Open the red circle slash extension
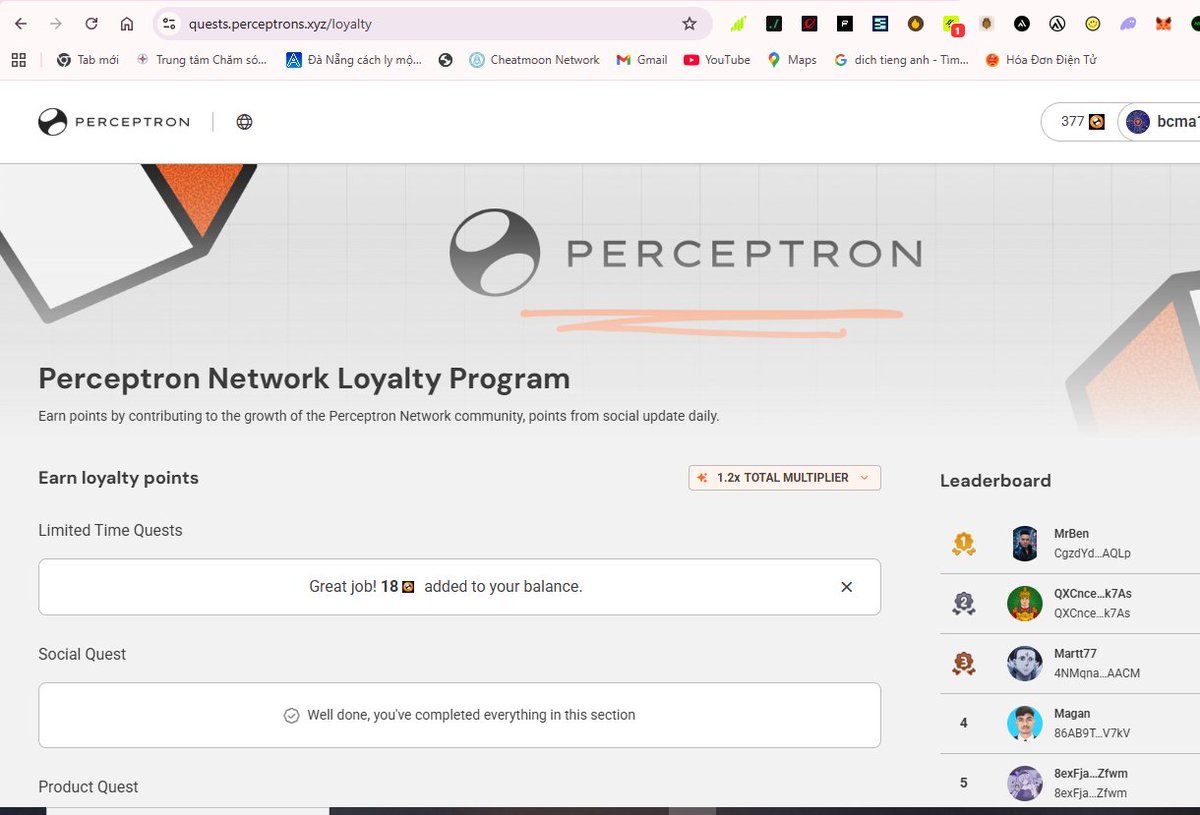The height and width of the screenshot is (815, 1200). pyautogui.click(x=809, y=23)
